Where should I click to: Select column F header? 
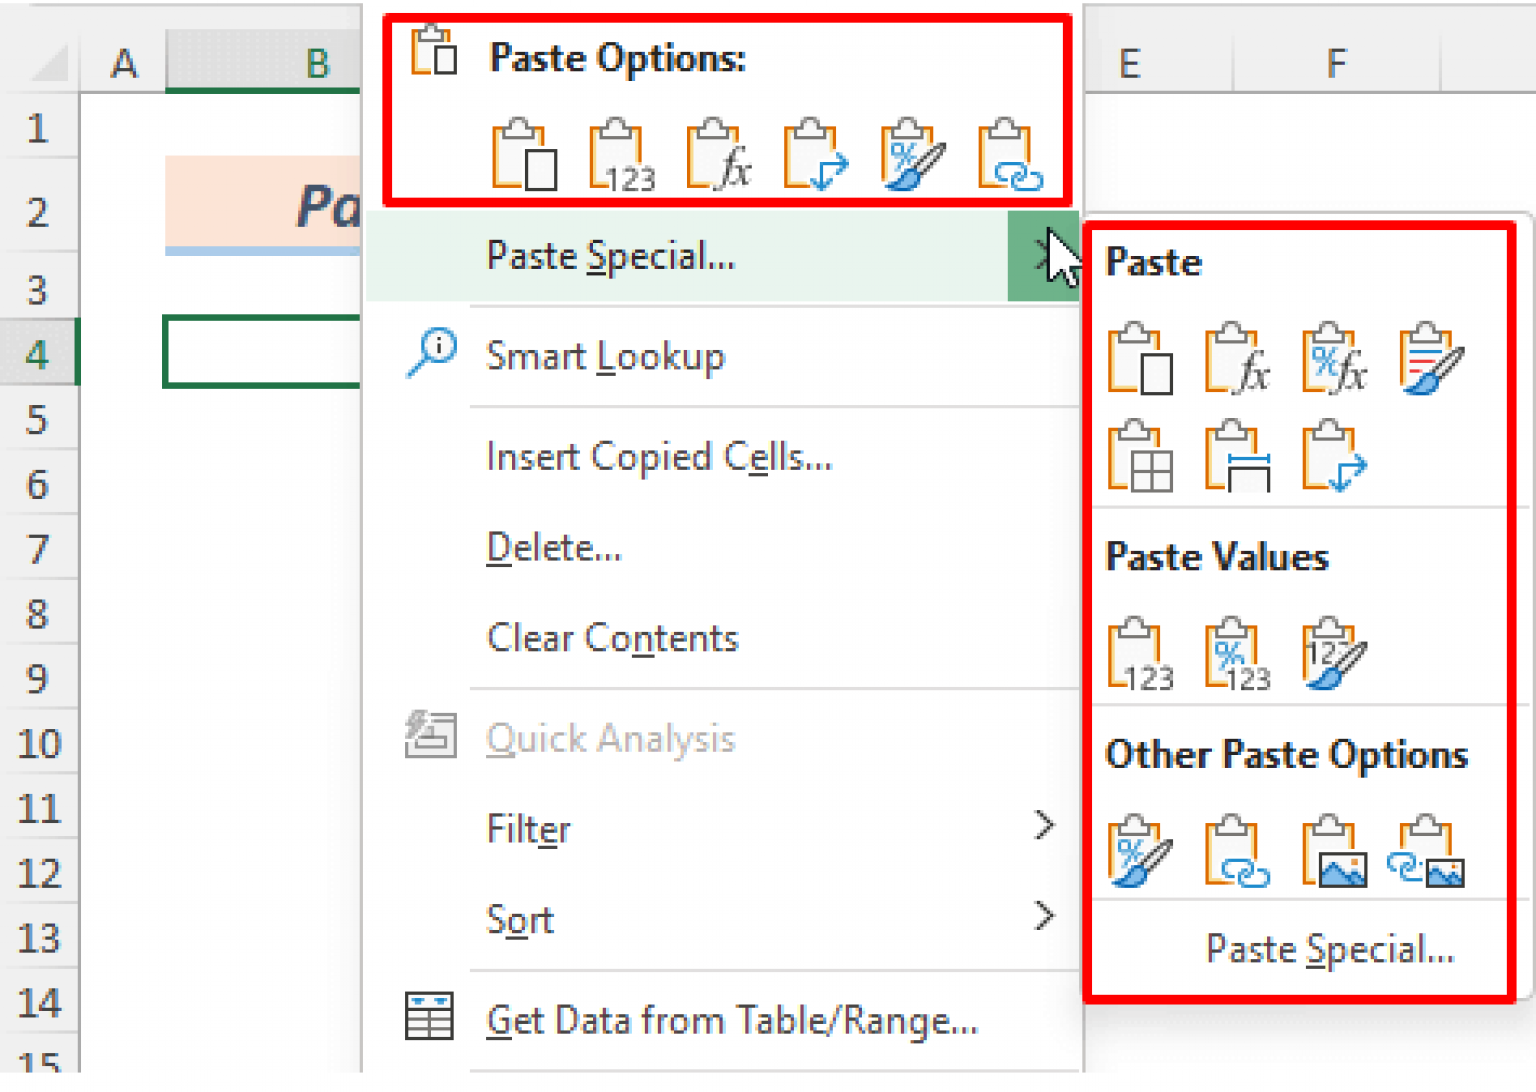pyautogui.click(x=1336, y=63)
